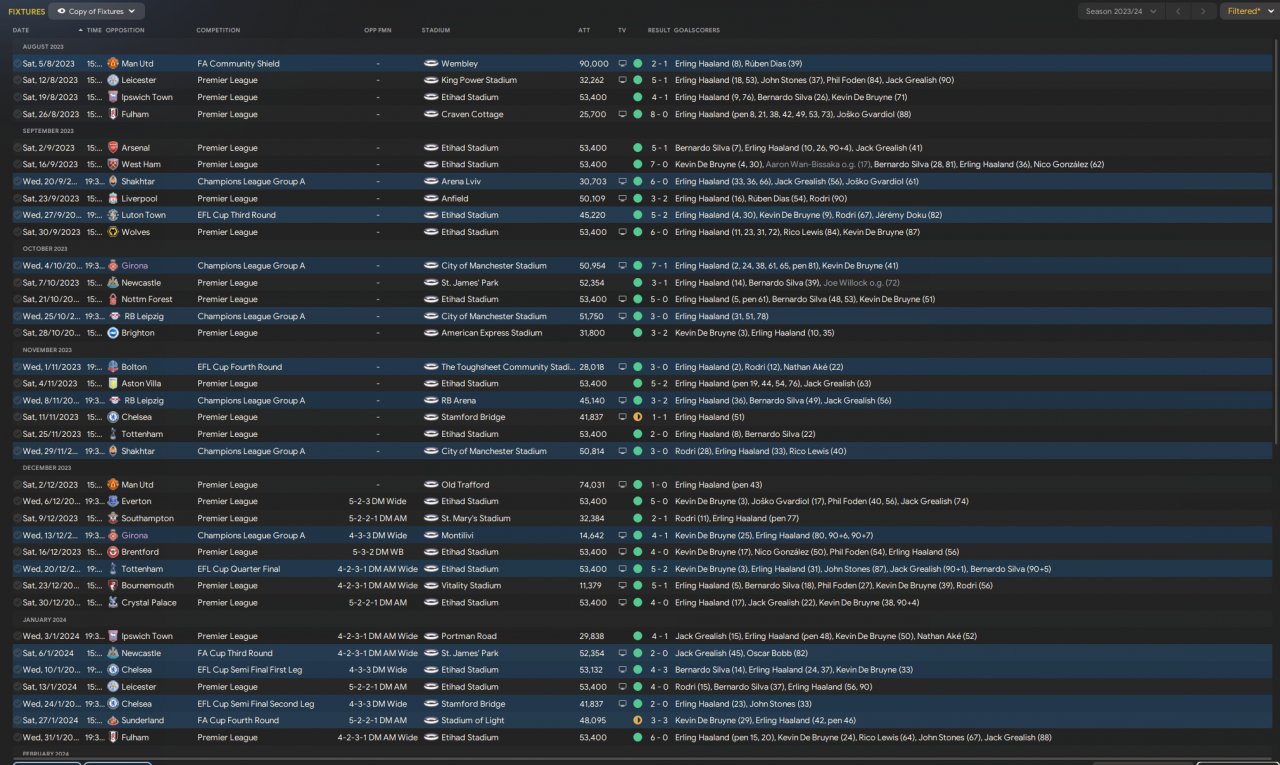Open the EFL Cup Quarter Final link
Viewport: 1280px width, 765px height.
click(x=238, y=569)
